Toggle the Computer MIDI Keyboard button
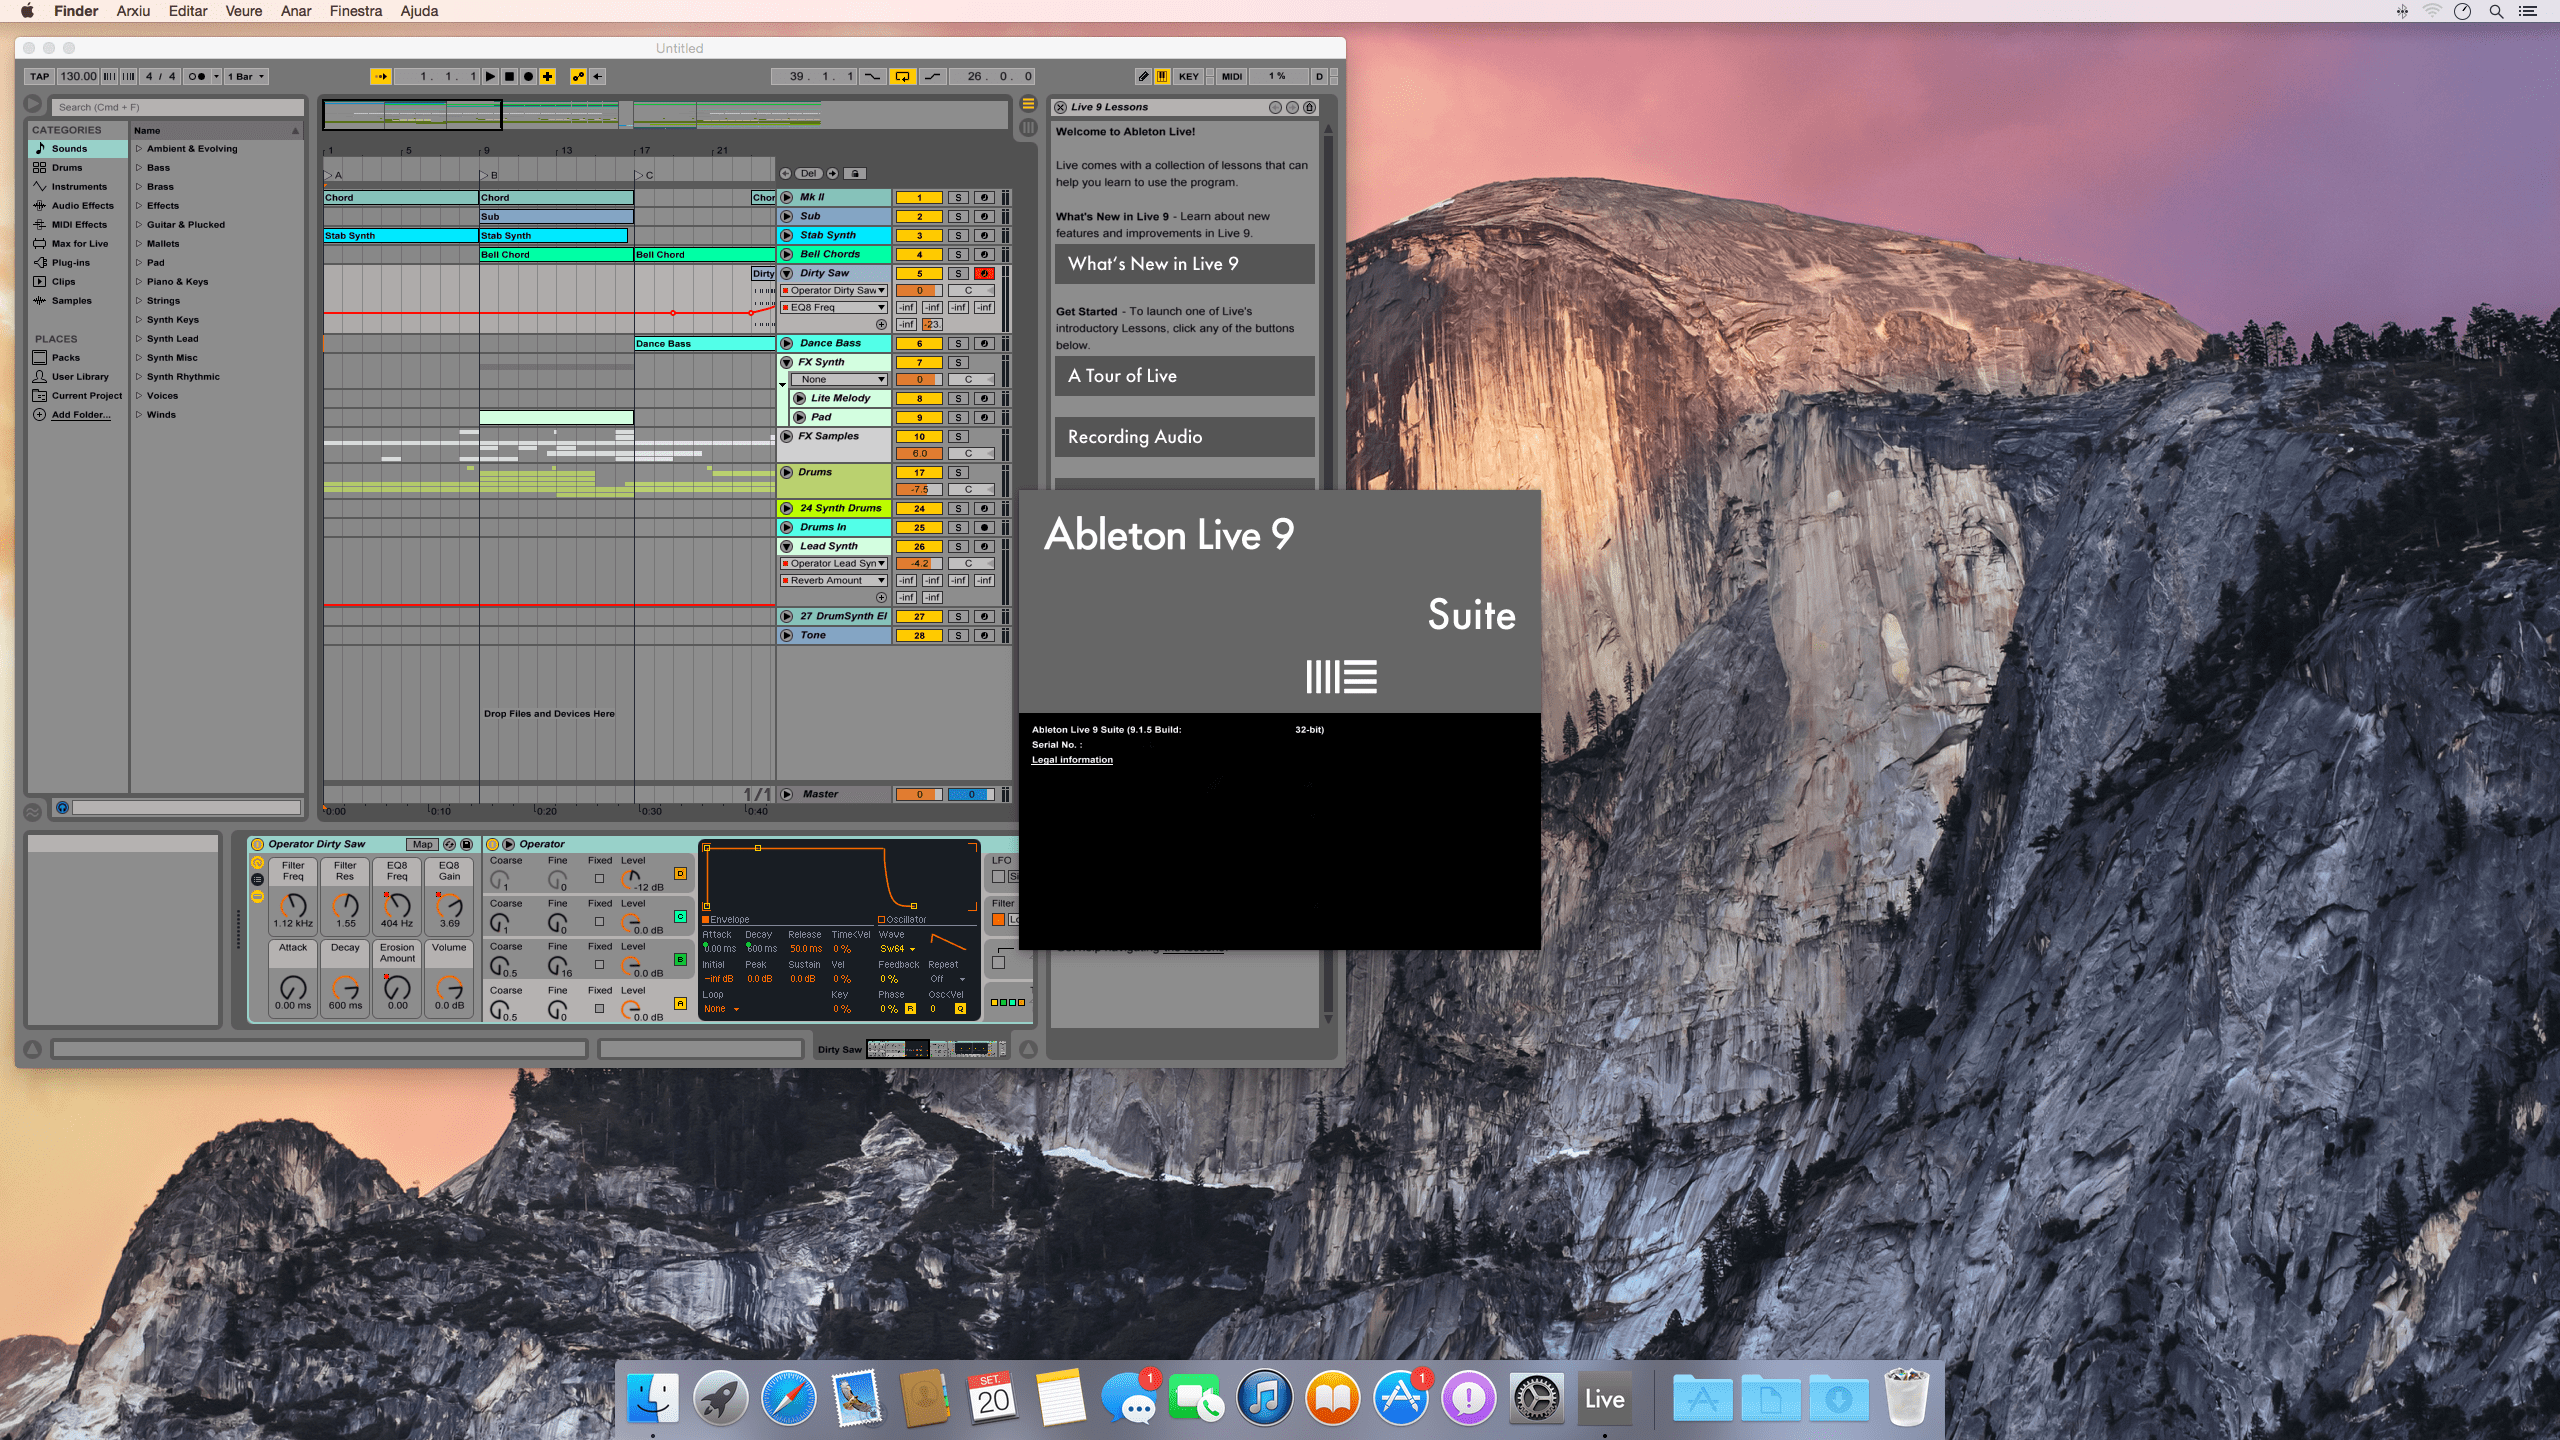 [1162, 76]
